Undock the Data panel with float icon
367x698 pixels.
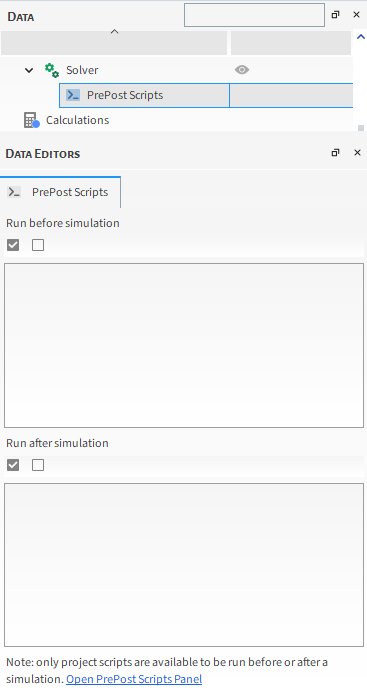click(x=335, y=15)
